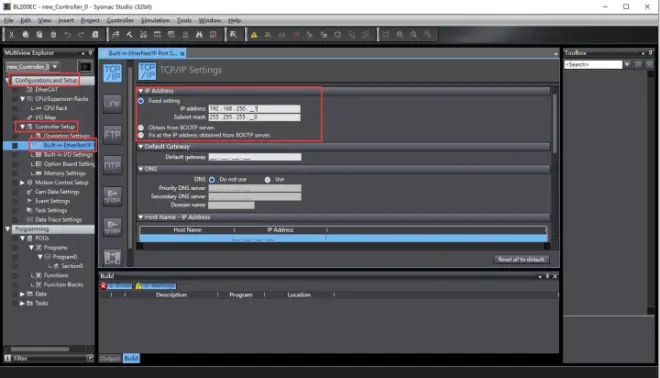
Task: Select I/O Map in the tree
Action: pos(45,117)
